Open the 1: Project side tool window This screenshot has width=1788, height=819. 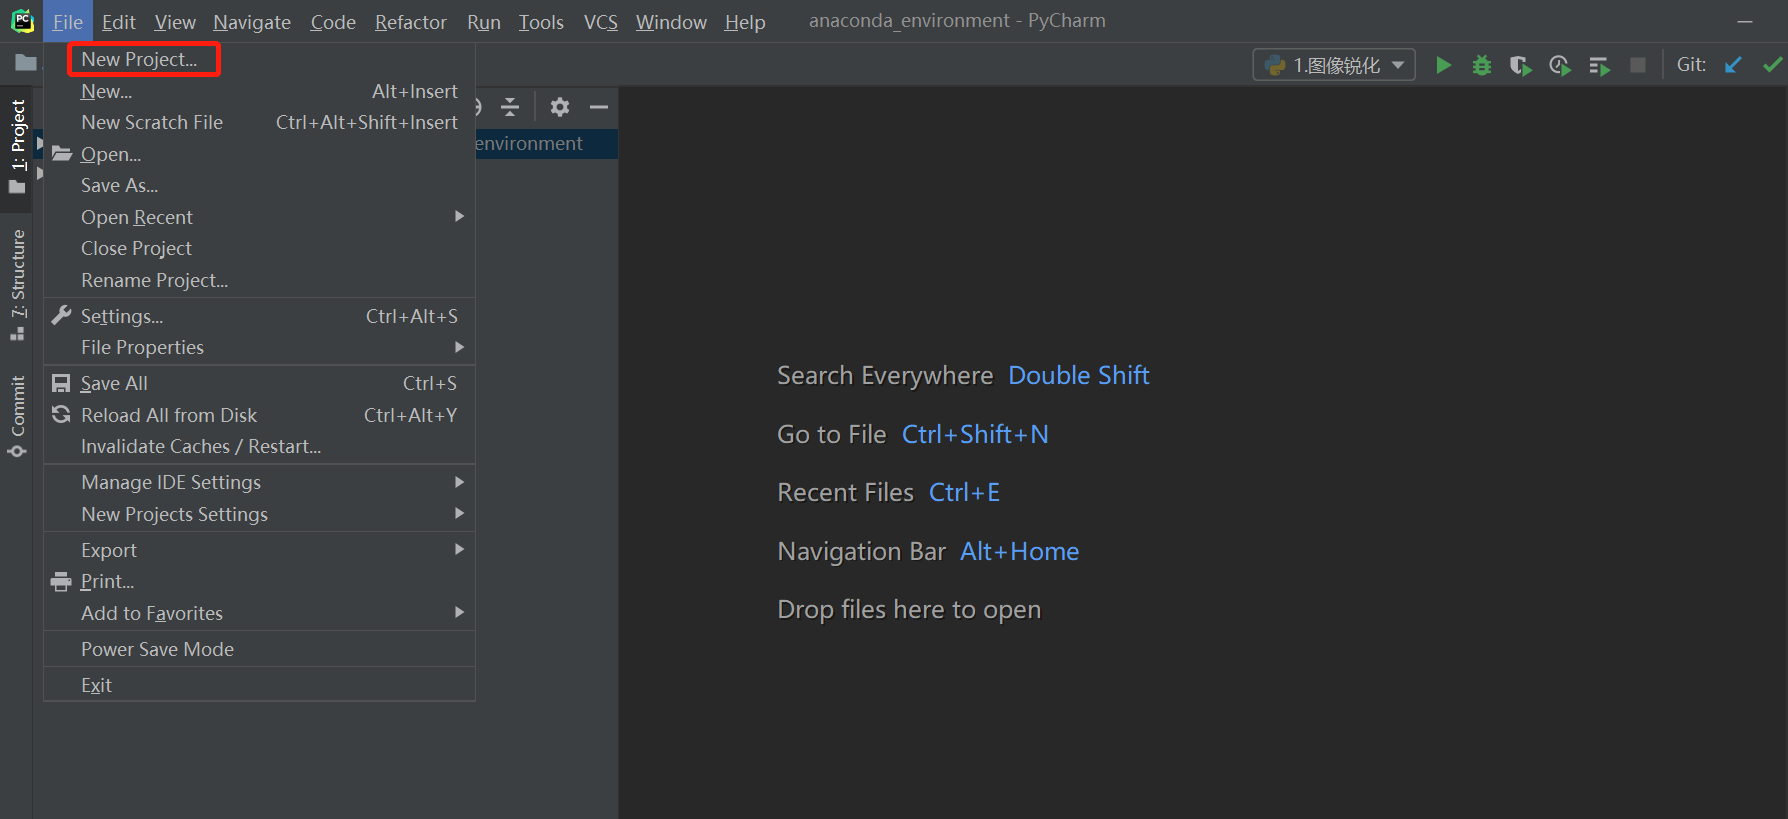(17, 148)
